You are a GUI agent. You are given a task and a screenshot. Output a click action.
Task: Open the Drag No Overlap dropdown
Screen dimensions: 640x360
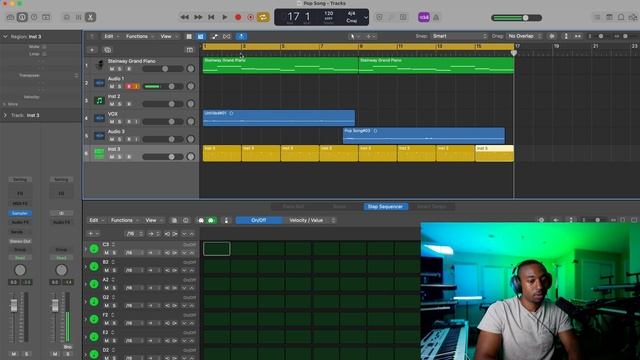524,36
